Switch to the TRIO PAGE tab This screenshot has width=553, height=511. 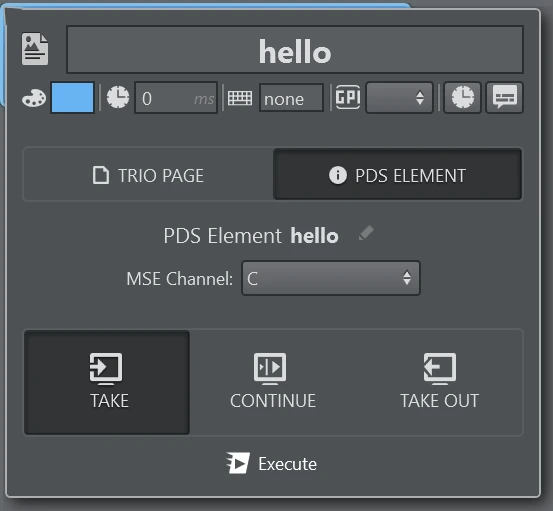[x=148, y=175]
